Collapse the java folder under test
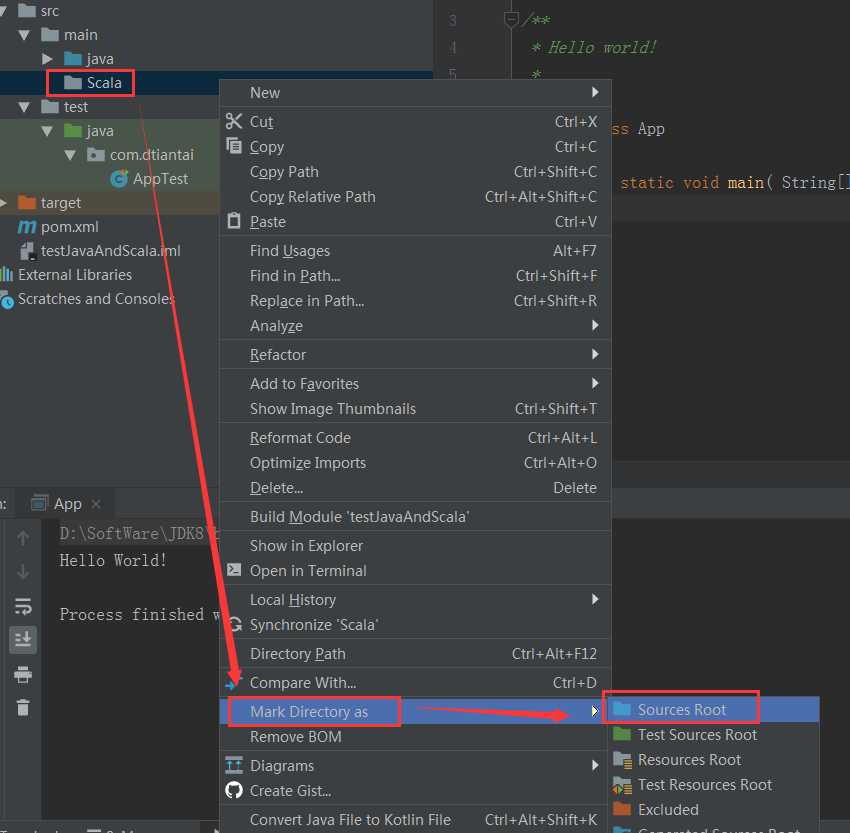The image size is (850, 833). coord(47,131)
